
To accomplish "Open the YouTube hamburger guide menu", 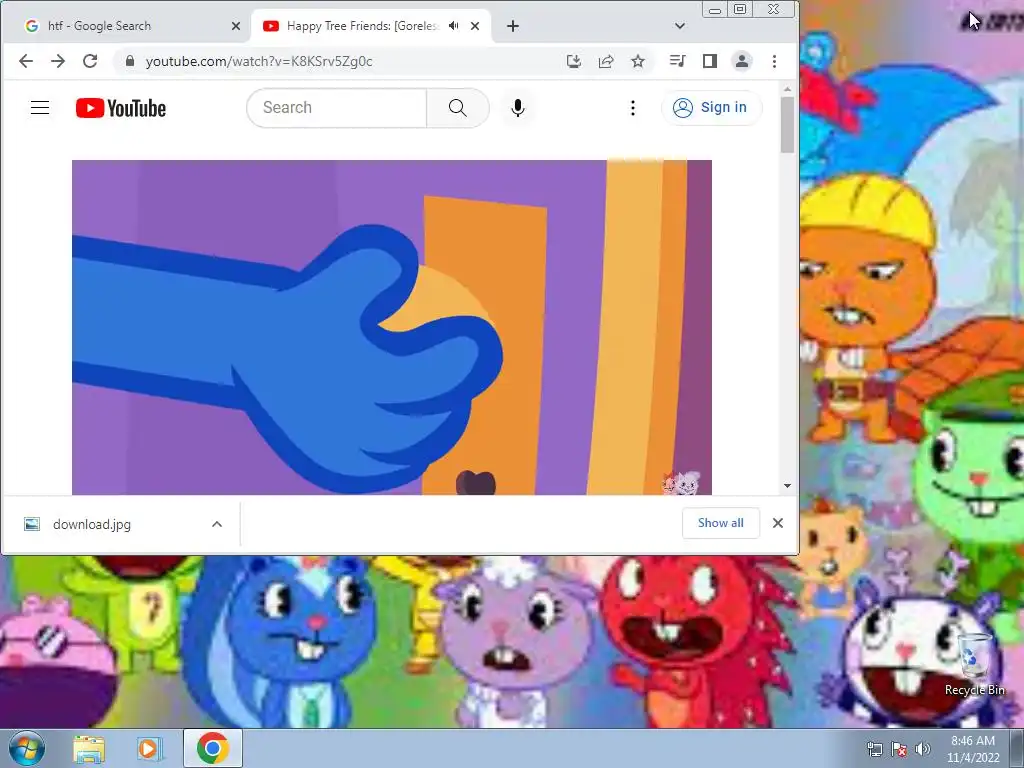I will [40, 108].
